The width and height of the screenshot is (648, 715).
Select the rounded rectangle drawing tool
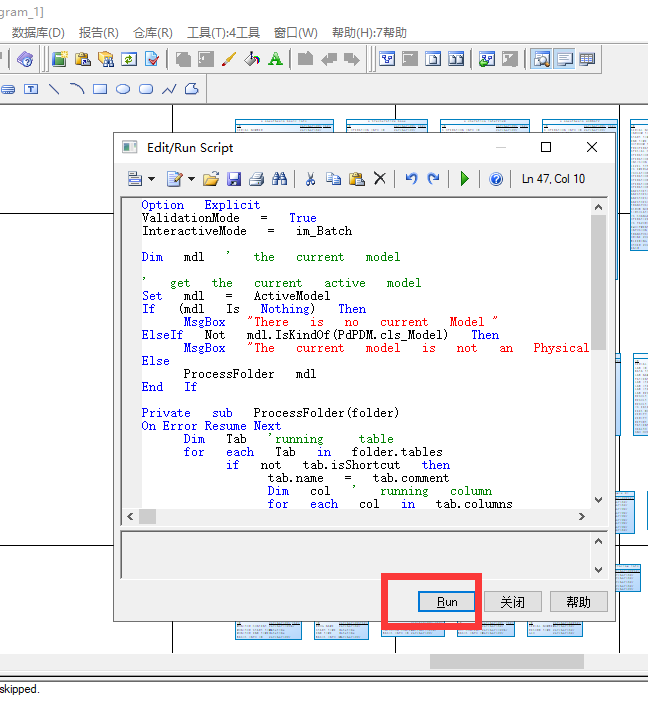(146, 89)
